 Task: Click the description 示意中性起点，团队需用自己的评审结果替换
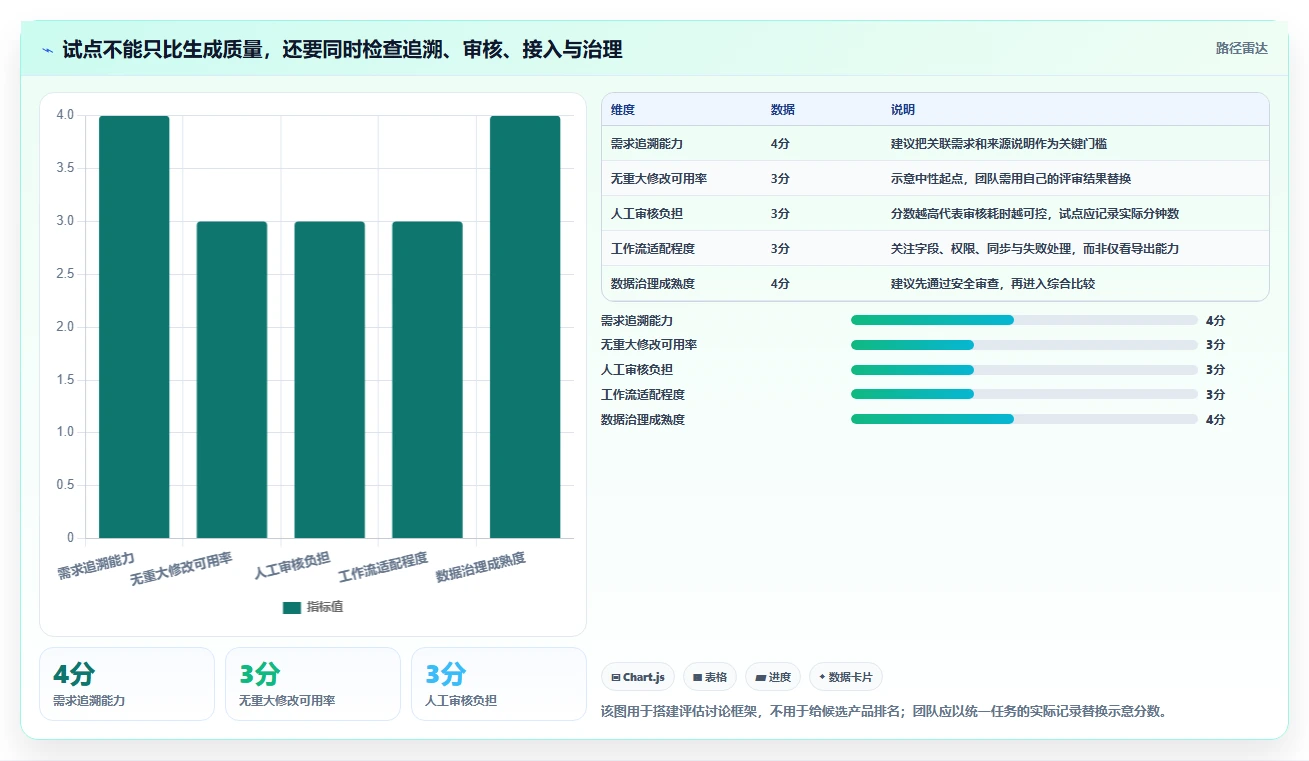(1011, 179)
